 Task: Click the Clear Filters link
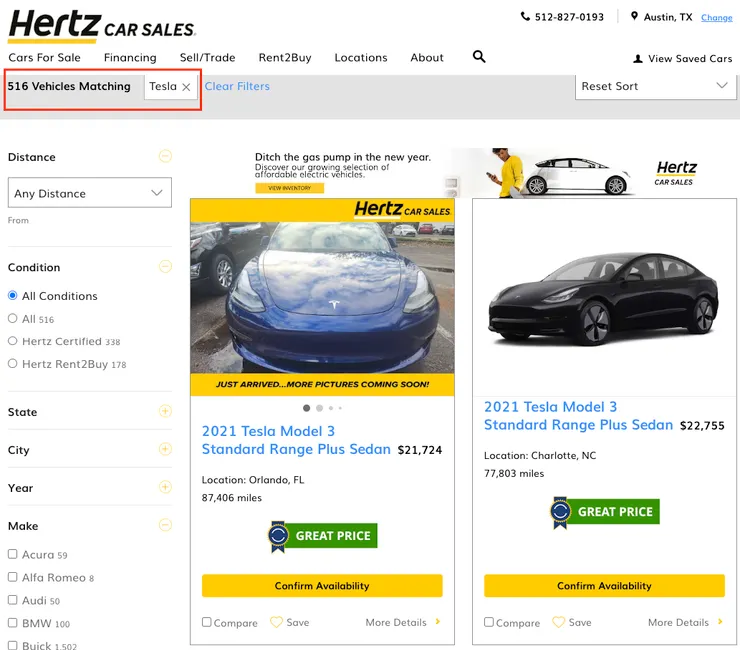pyautogui.click(x=237, y=86)
